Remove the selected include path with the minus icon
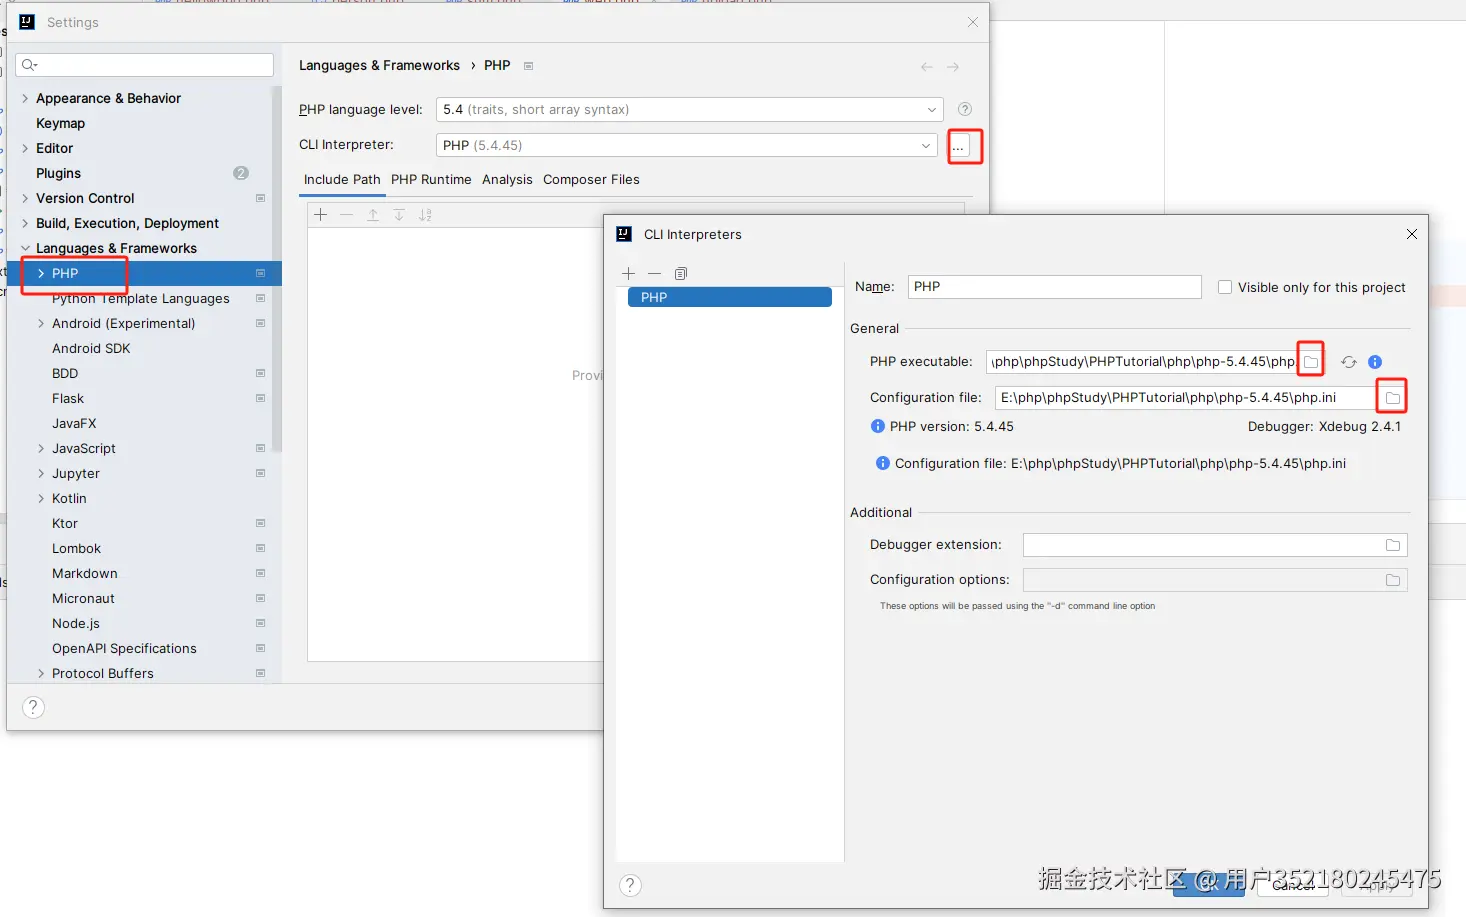This screenshot has width=1466, height=917. tap(346, 214)
